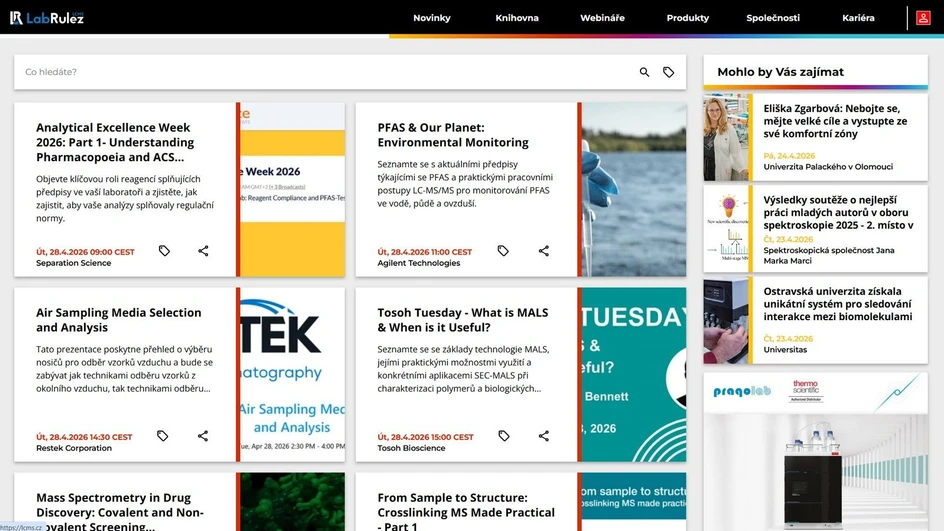Click Ostravská univerzita article thumbnail
The width and height of the screenshot is (944, 531).
tap(725, 320)
